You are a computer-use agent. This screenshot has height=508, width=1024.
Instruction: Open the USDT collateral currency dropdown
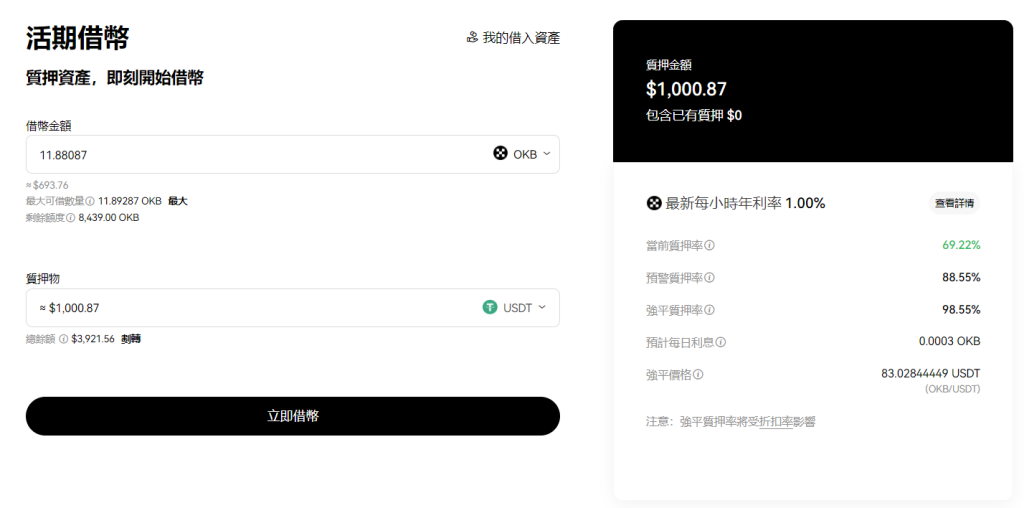(x=516, y=308)
